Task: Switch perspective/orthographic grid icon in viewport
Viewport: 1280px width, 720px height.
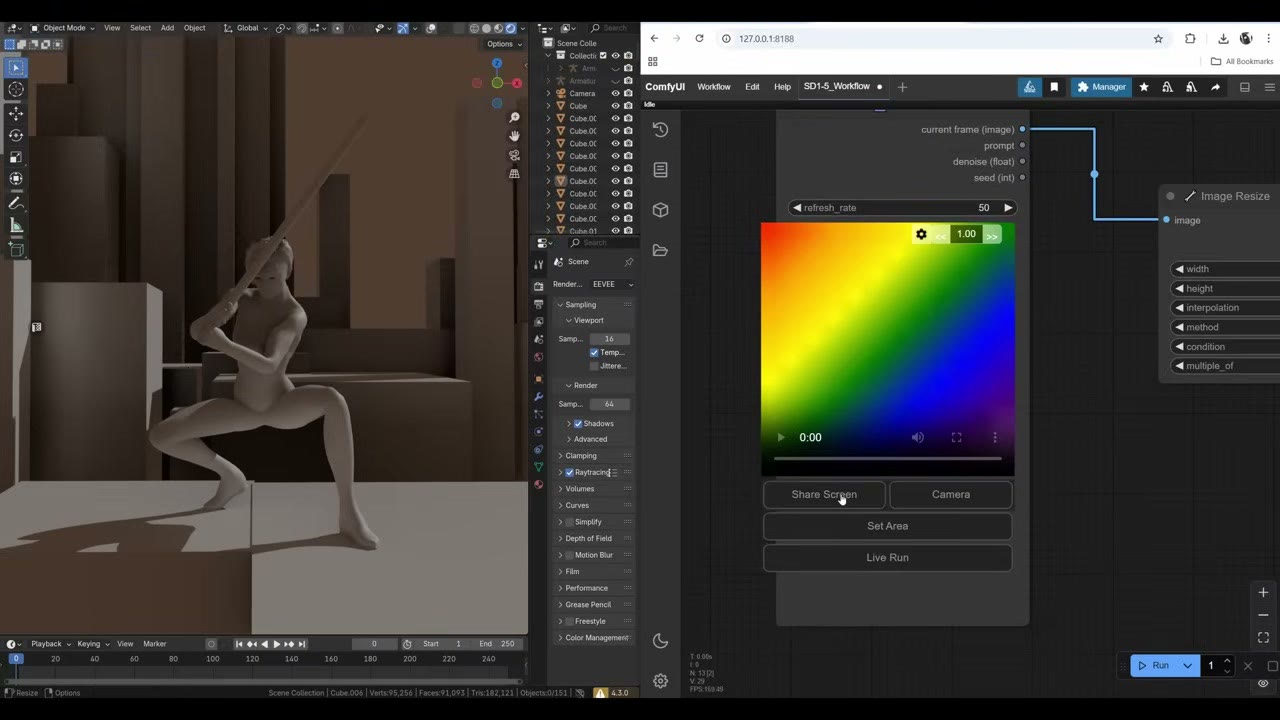Action: 514,173
